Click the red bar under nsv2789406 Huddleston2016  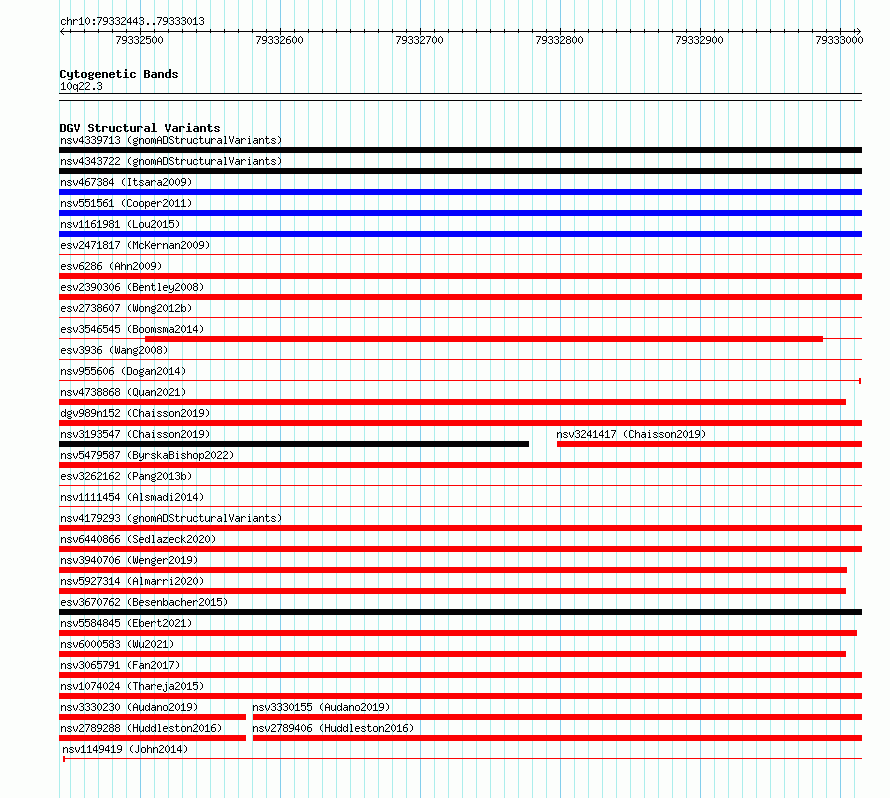(557, 738)
